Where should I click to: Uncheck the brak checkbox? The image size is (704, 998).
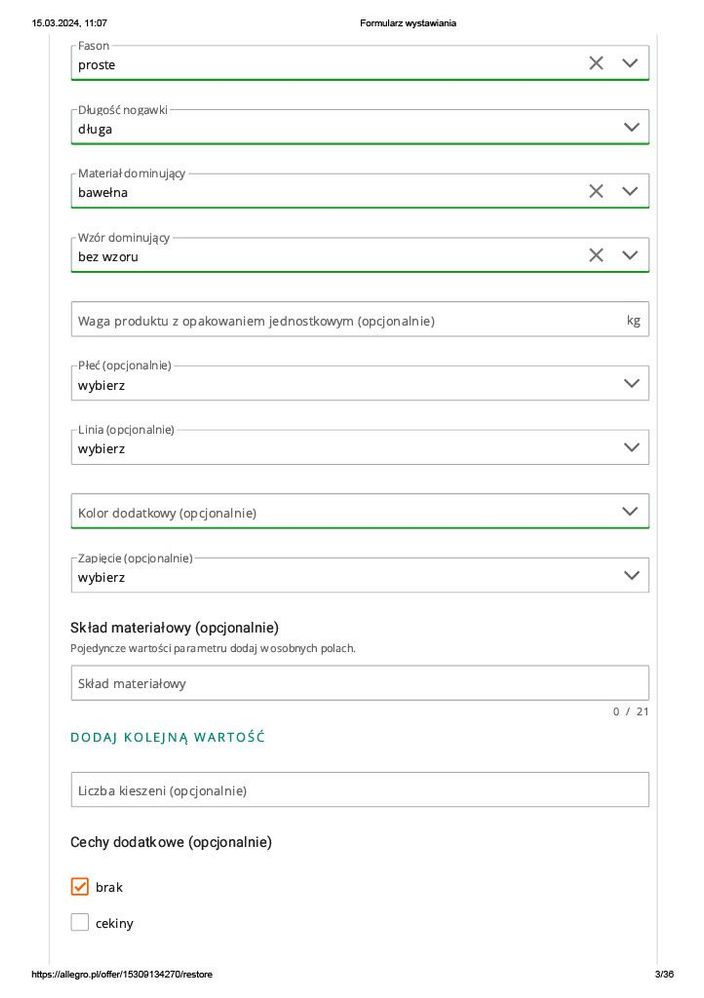[x=80, y=886]
